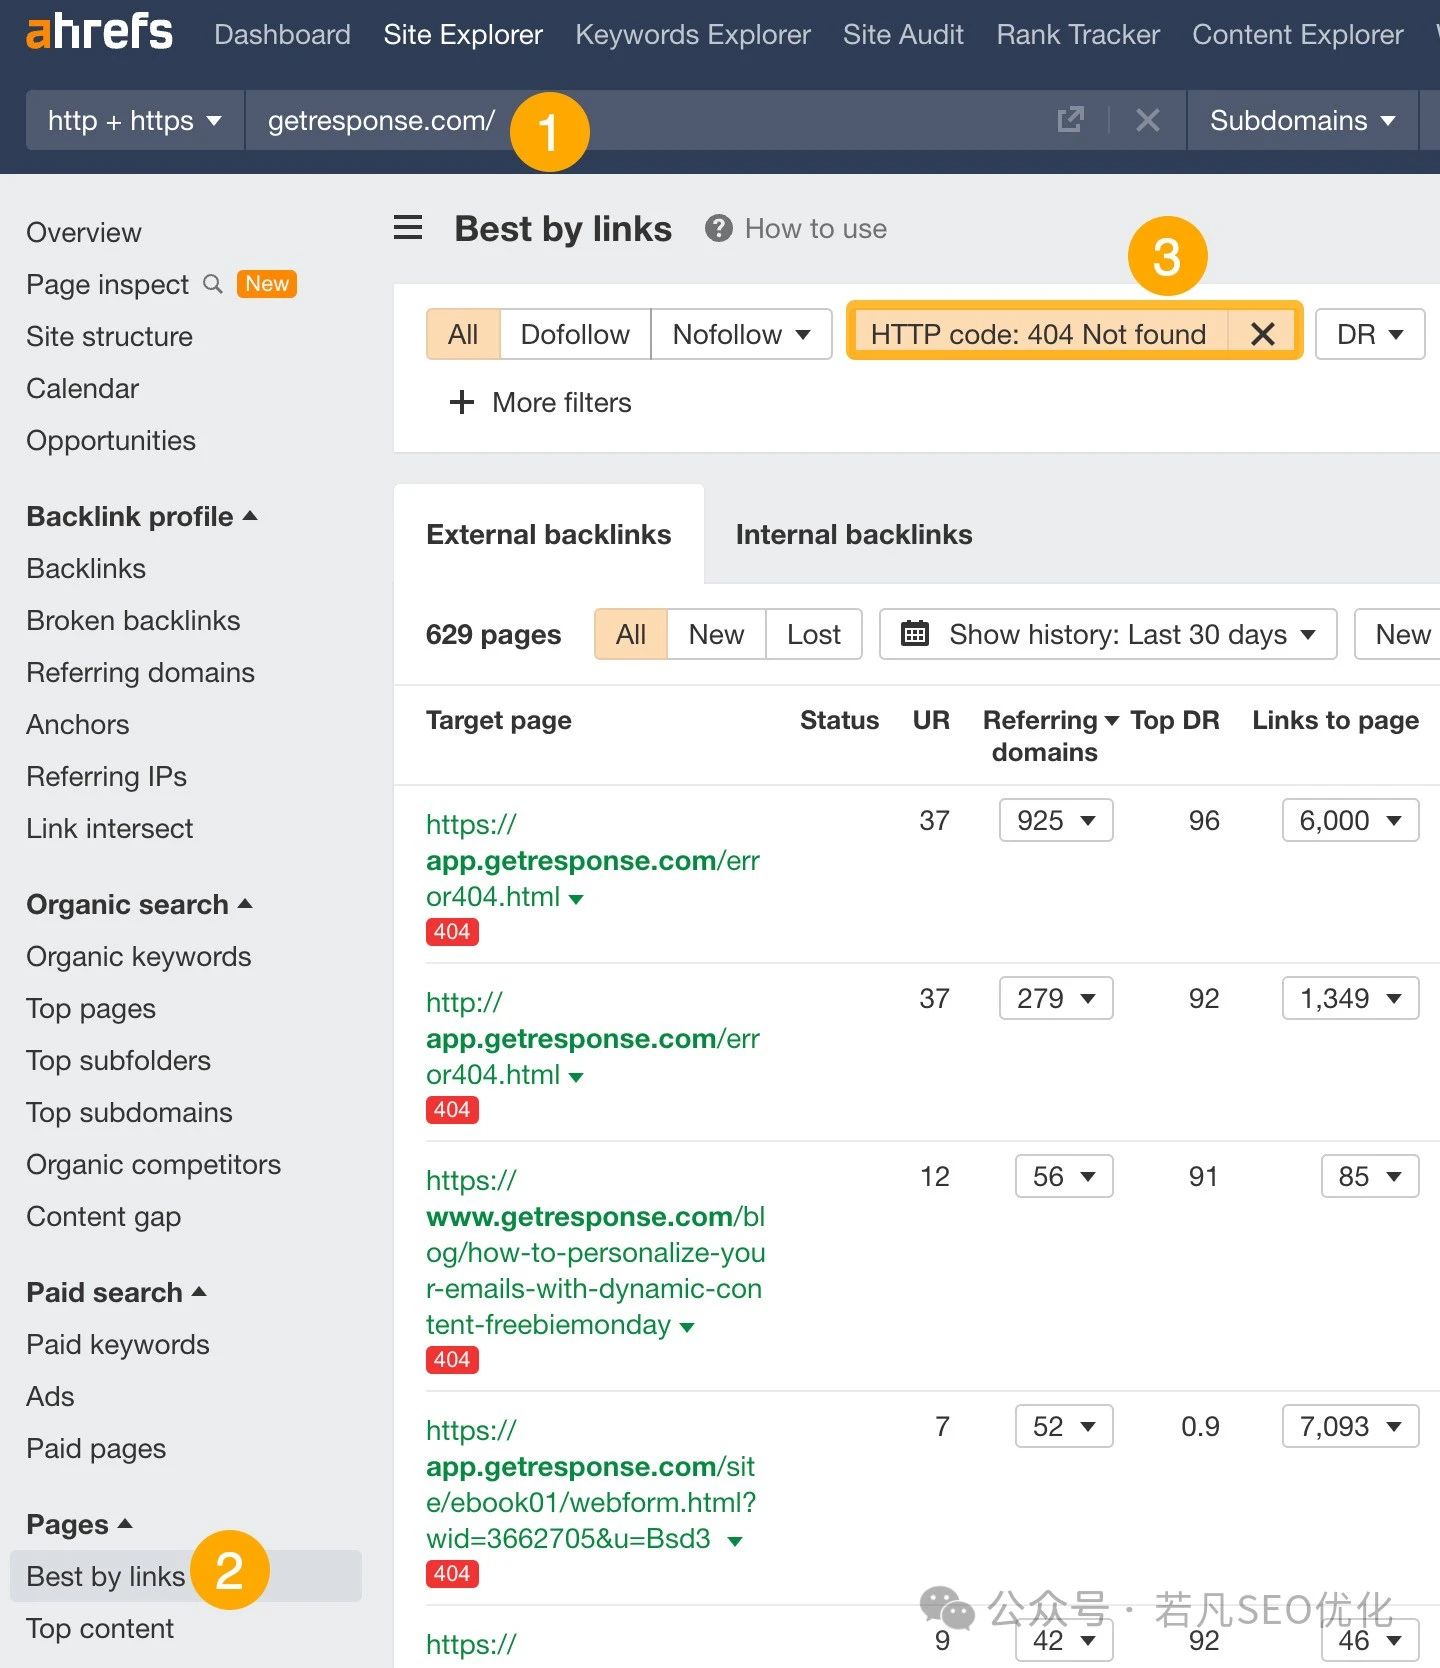Viewport: 1440px width, 1668px height.
Task: Open Rank Tracker in top nav
Action: pos(1078,34)
